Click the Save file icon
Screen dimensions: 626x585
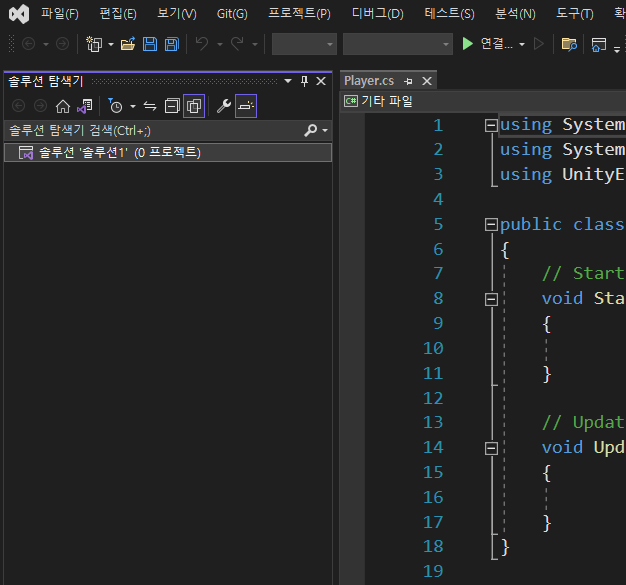(x=150, y=44)
